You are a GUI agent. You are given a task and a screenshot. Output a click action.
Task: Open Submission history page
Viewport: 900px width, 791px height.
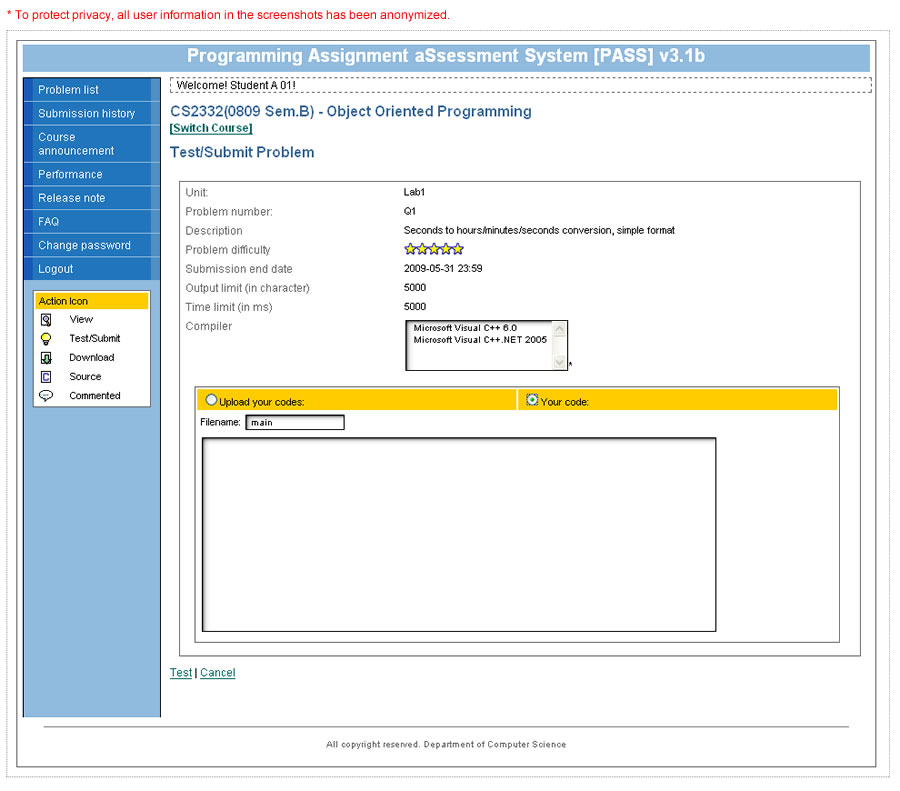(86, 114)
